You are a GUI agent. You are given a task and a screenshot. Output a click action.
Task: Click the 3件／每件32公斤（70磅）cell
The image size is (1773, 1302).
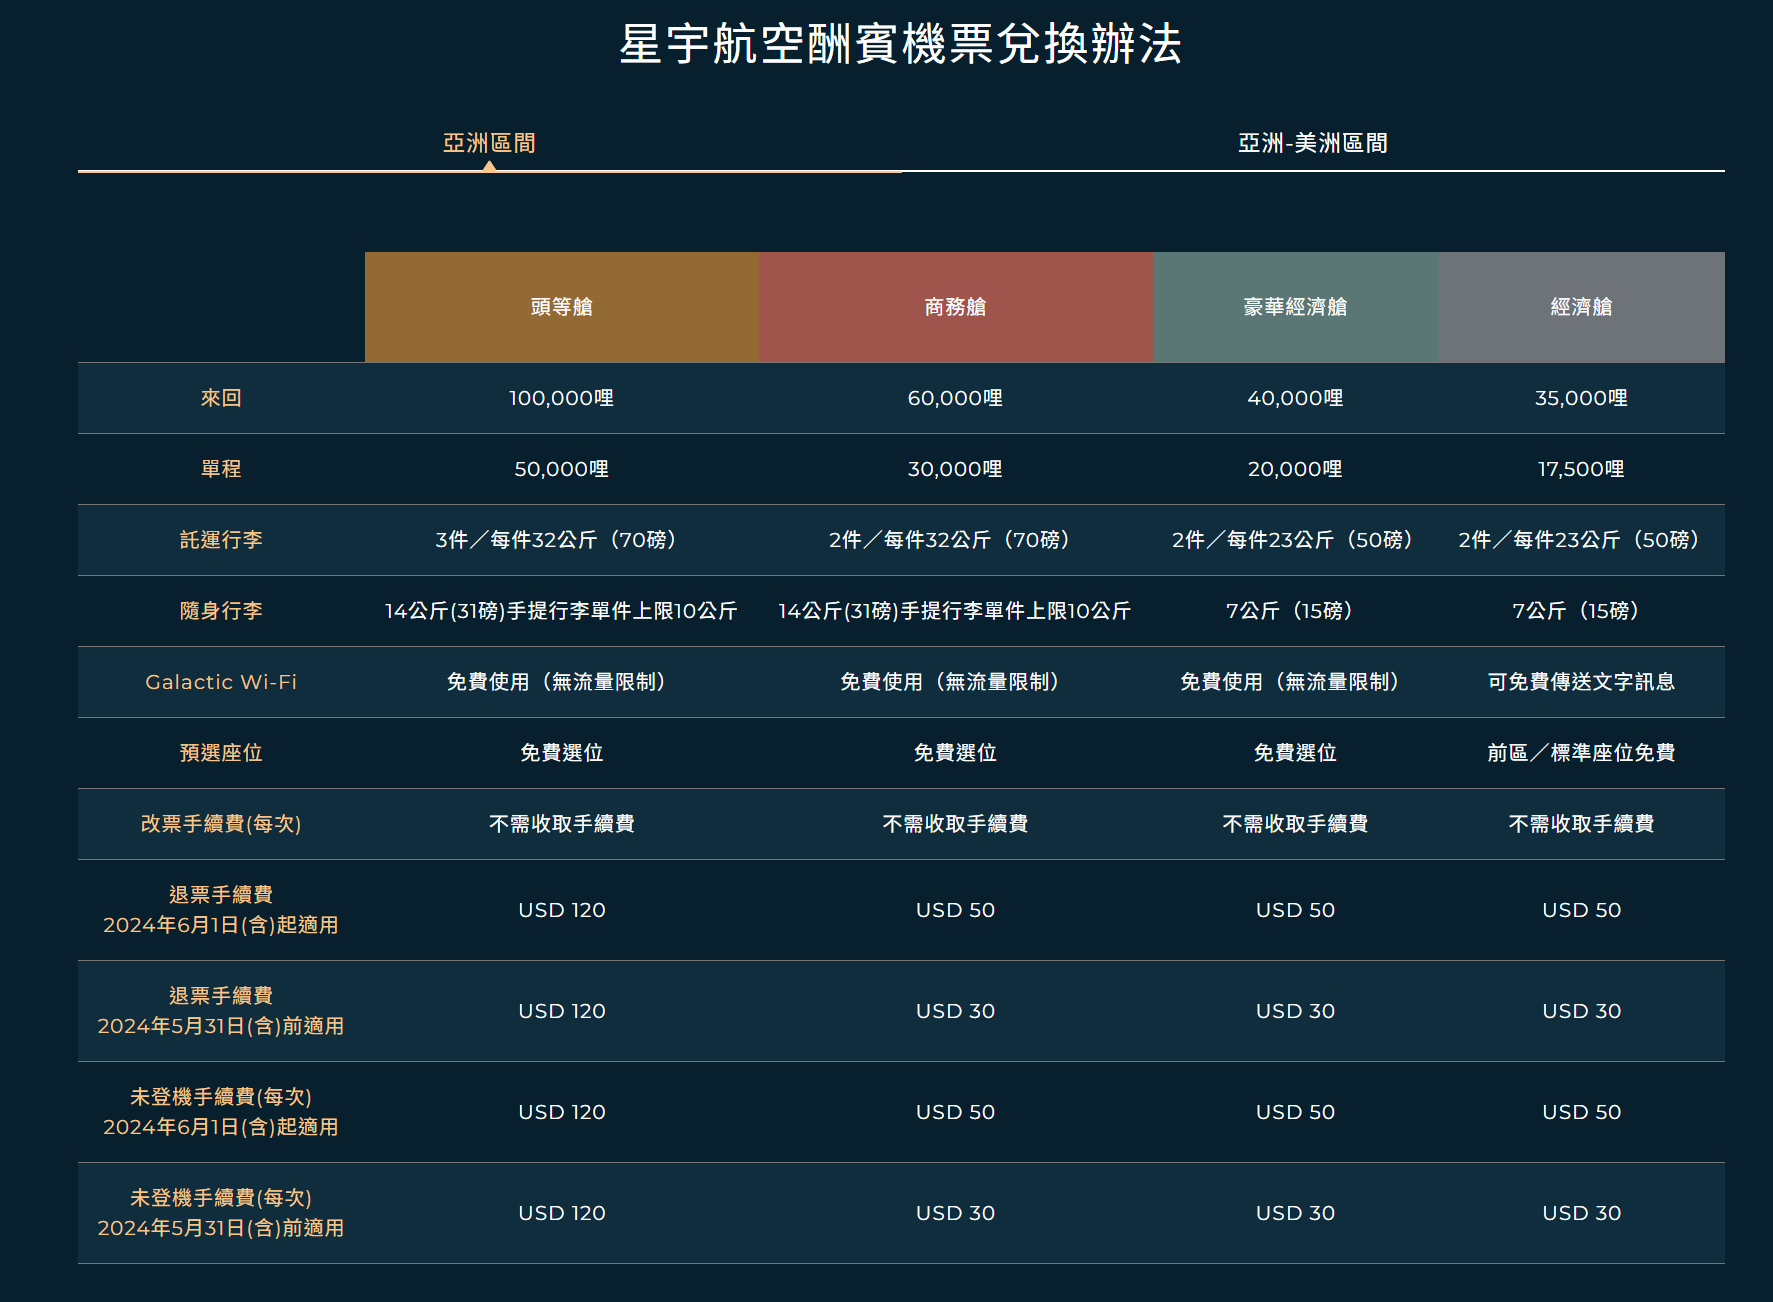pos(562,540)
